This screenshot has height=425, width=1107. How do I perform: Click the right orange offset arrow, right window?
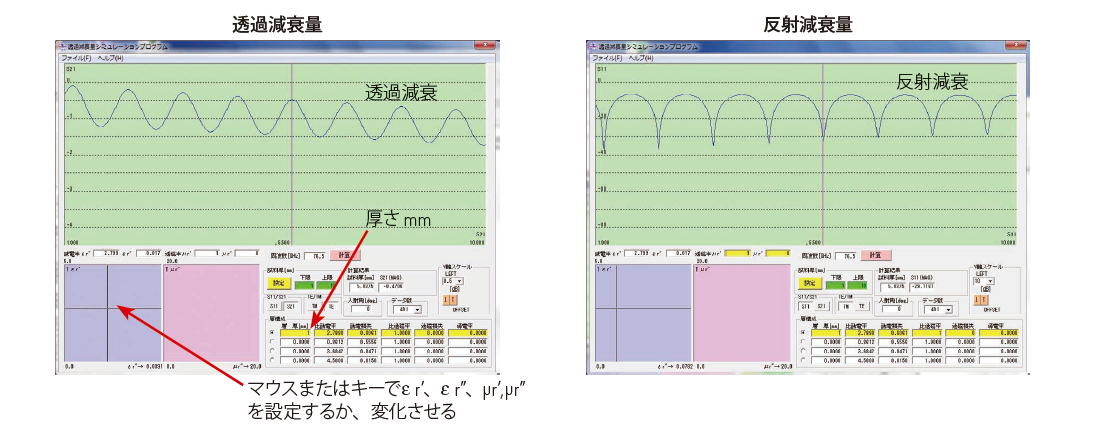coord(984,299)
